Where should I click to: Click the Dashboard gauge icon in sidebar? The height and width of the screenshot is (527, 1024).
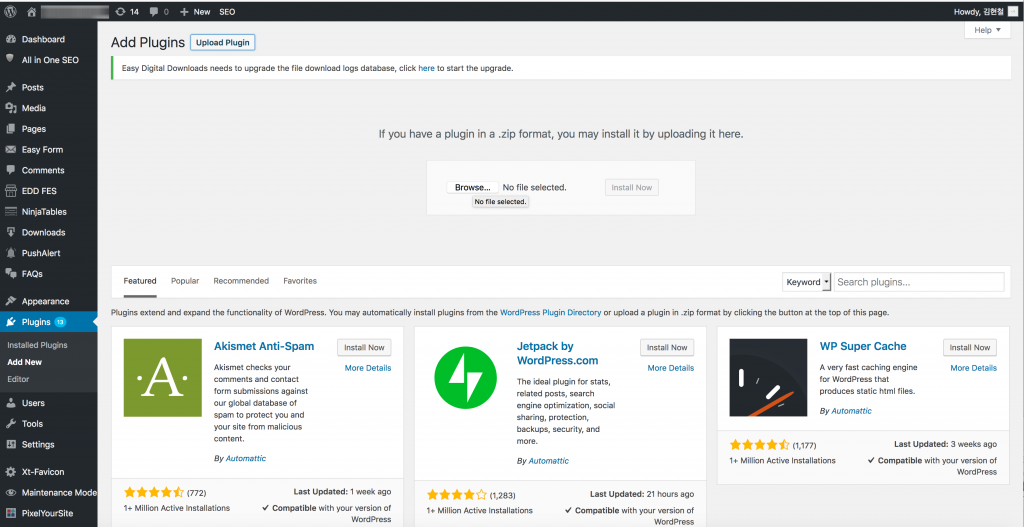click(x=10, y=39)
